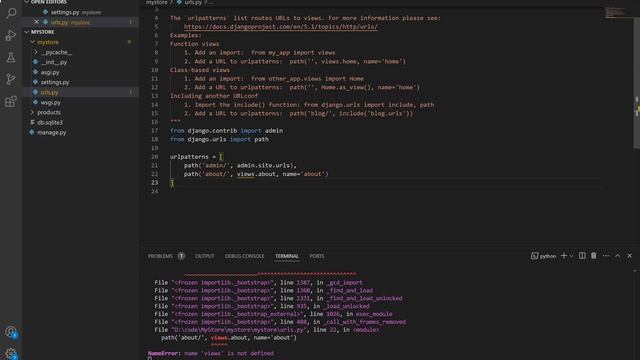Follow the docs.djangoproject.com URL link

[x=280, y=27]
